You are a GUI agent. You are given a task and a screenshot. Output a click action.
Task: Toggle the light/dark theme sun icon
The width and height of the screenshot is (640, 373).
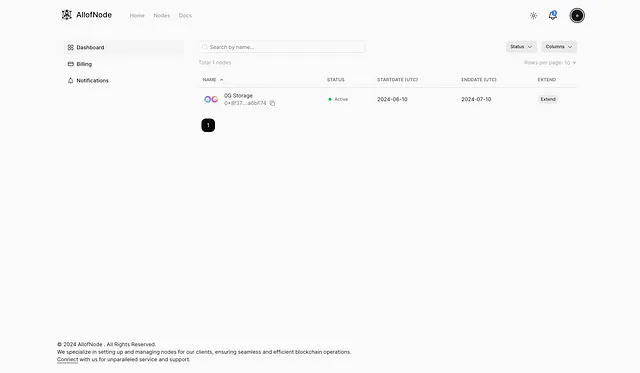(x=533, y=16)
